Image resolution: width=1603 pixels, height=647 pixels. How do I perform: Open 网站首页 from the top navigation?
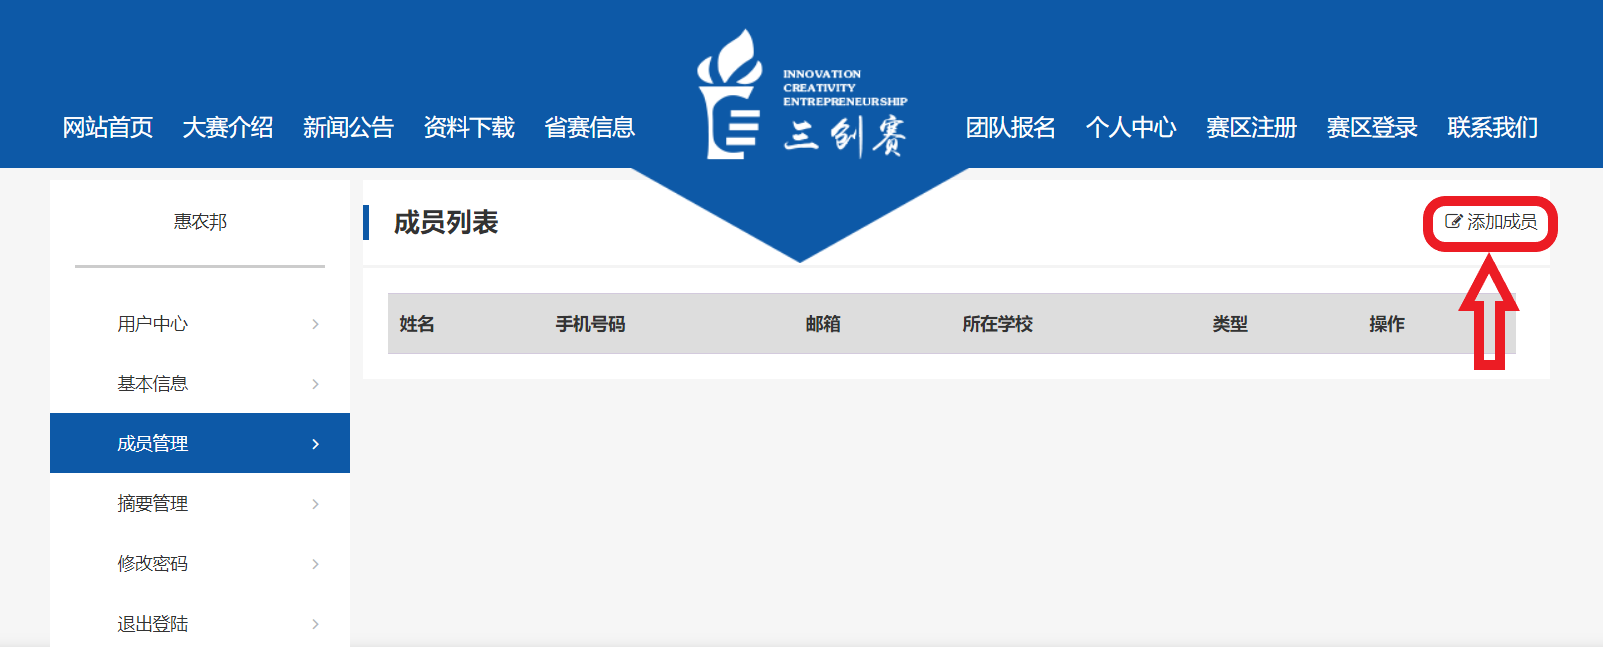coord(107,128)
